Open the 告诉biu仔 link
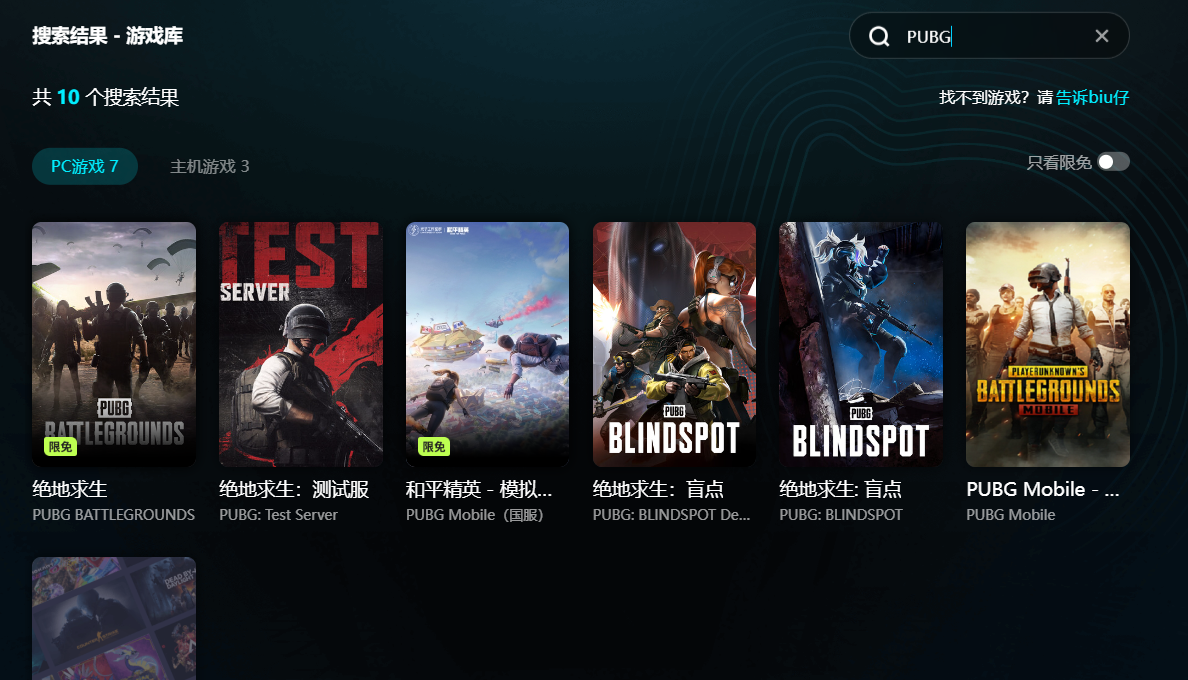1188x680 pixels. point(1092,97)
